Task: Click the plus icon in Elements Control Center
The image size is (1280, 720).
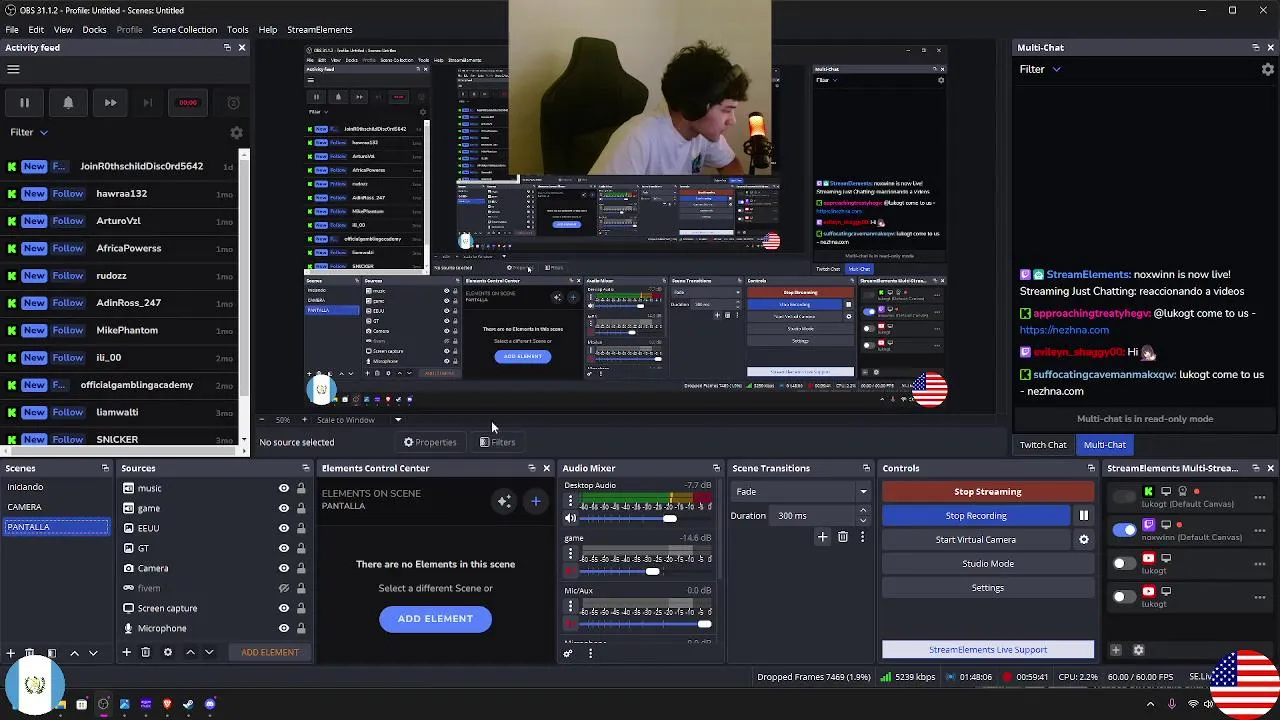Action: coord(536,501)
